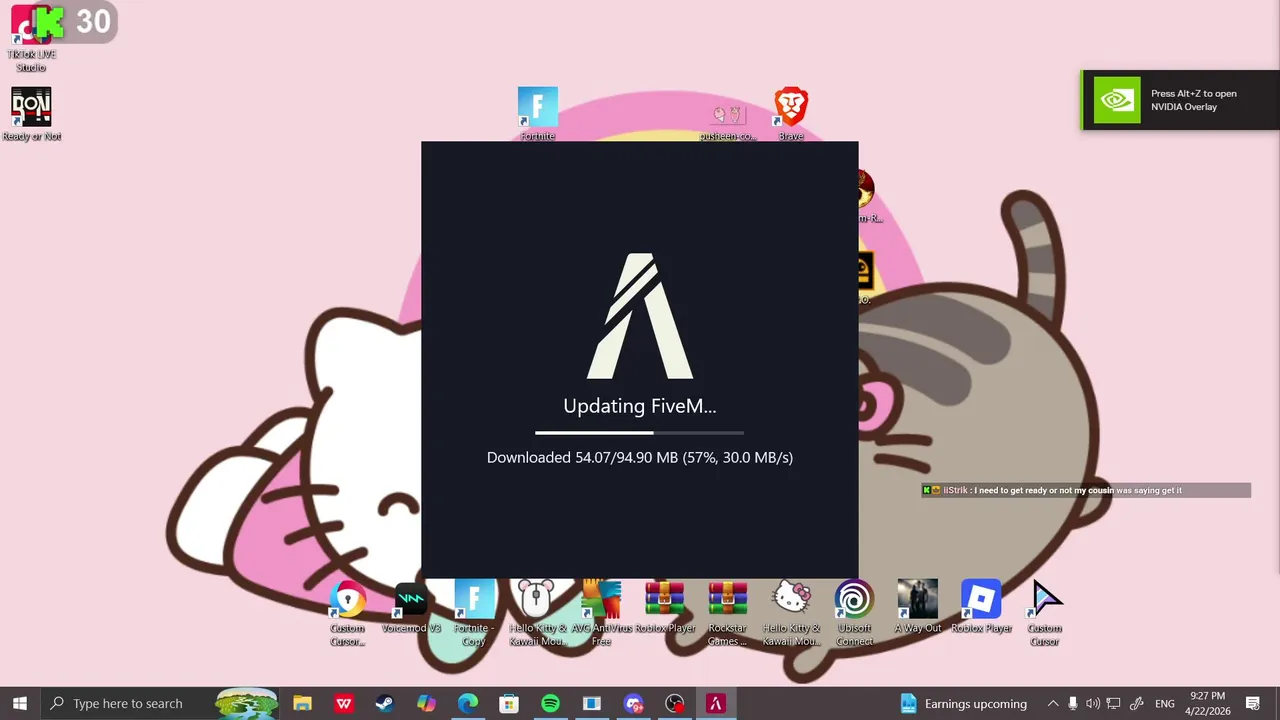Screen dimensions: 1280x720
Task: Open the network tray icon
Action: coord(1114,703)
